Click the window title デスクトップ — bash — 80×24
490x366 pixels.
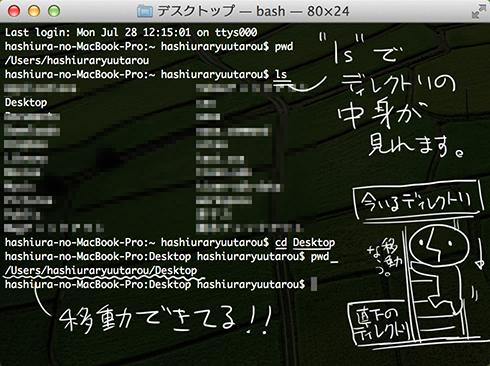(253, 11)
